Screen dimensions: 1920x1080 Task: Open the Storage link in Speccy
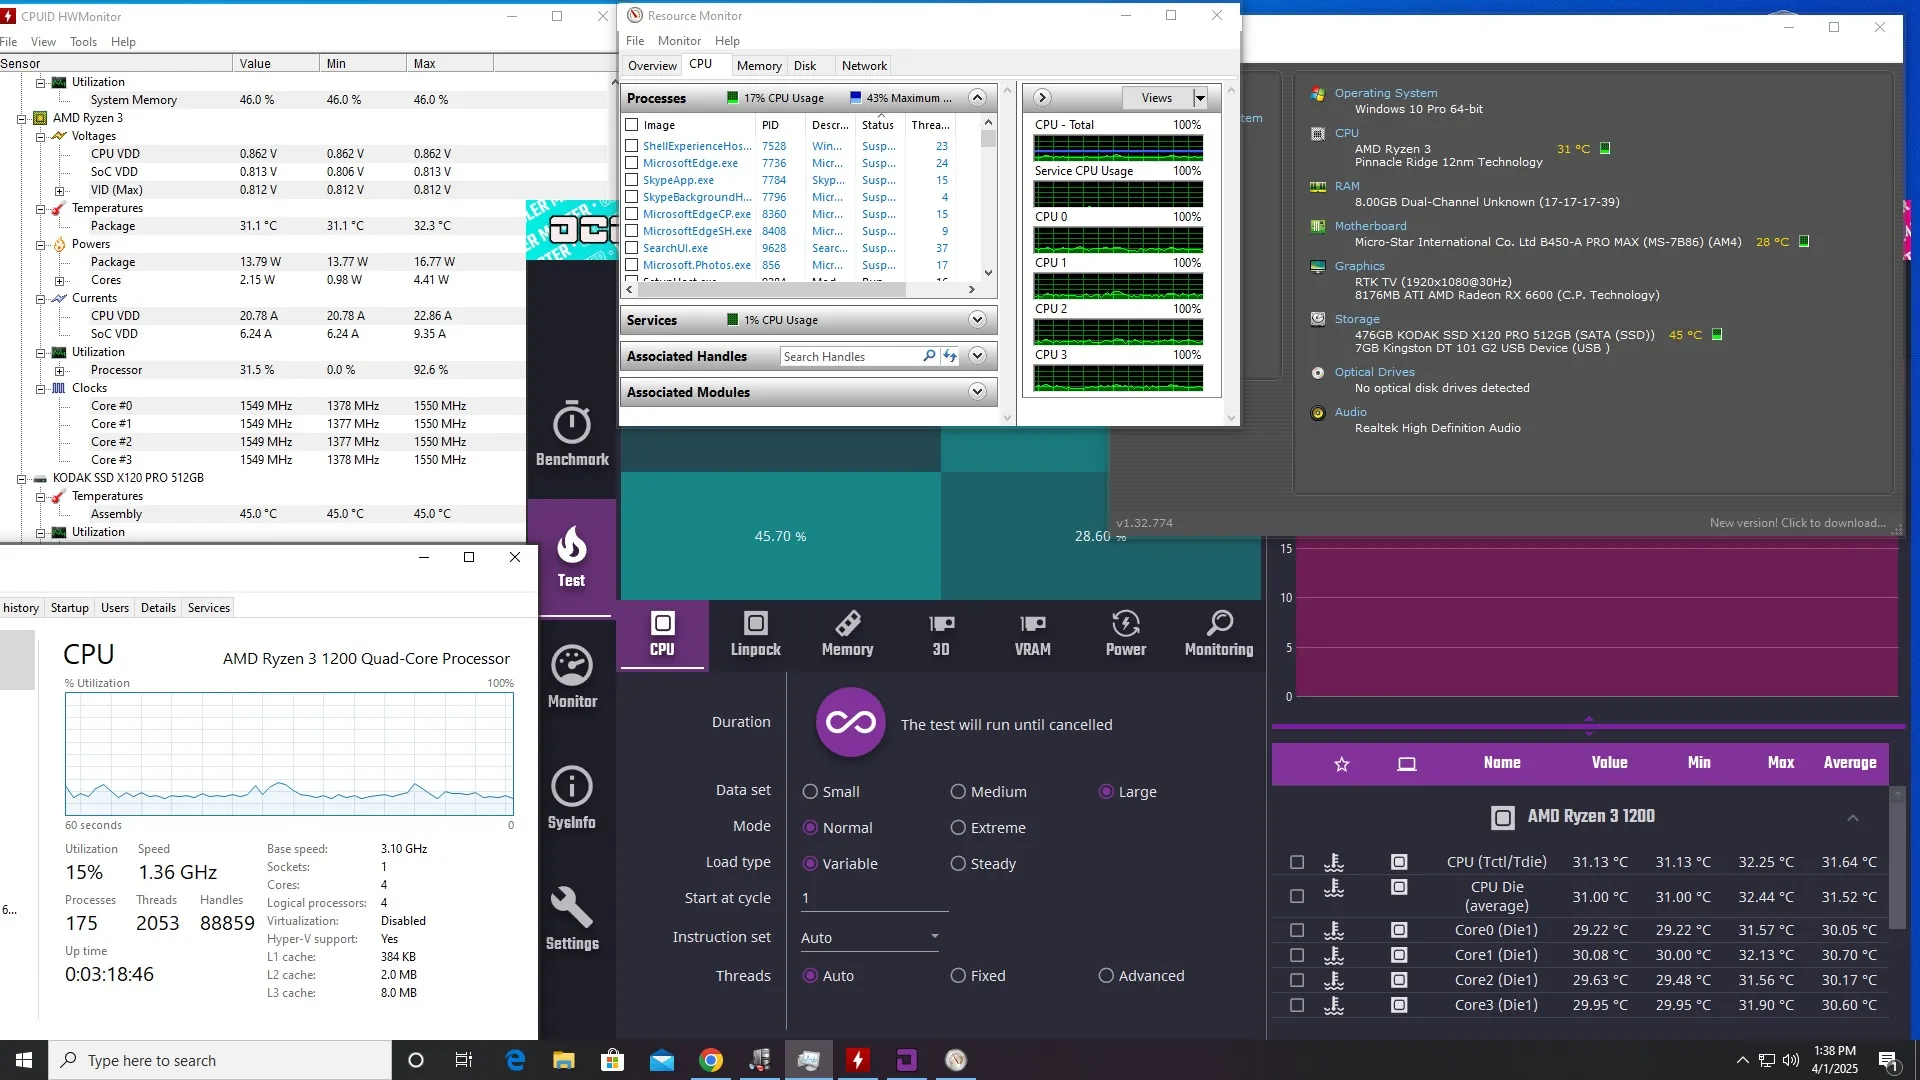1357,319
